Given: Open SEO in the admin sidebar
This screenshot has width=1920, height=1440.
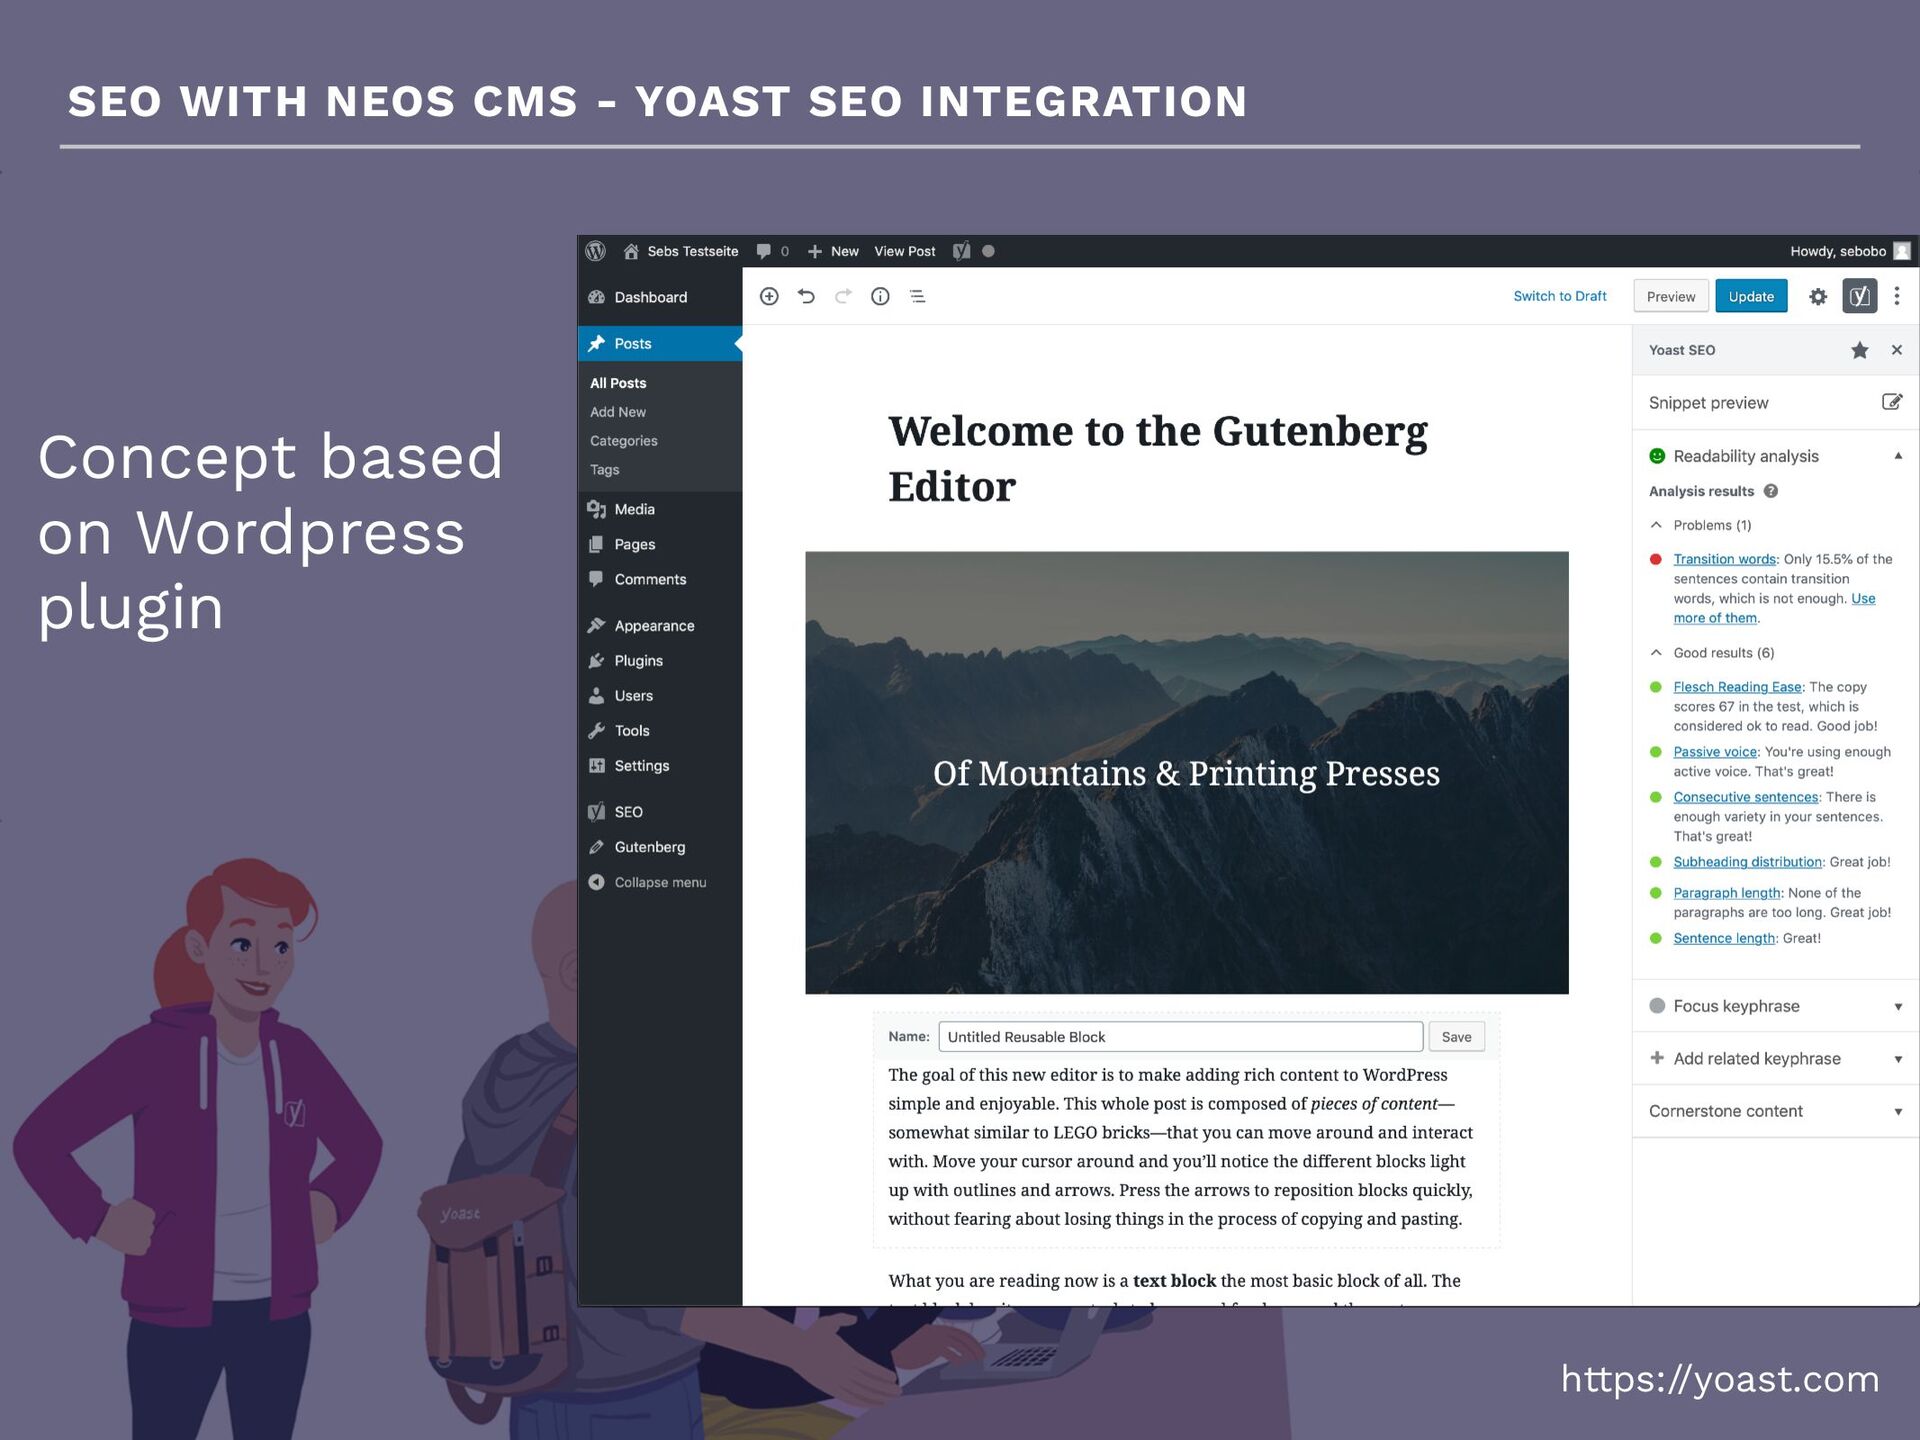Looking at the screenshot, I should click(x=660, y=811).
